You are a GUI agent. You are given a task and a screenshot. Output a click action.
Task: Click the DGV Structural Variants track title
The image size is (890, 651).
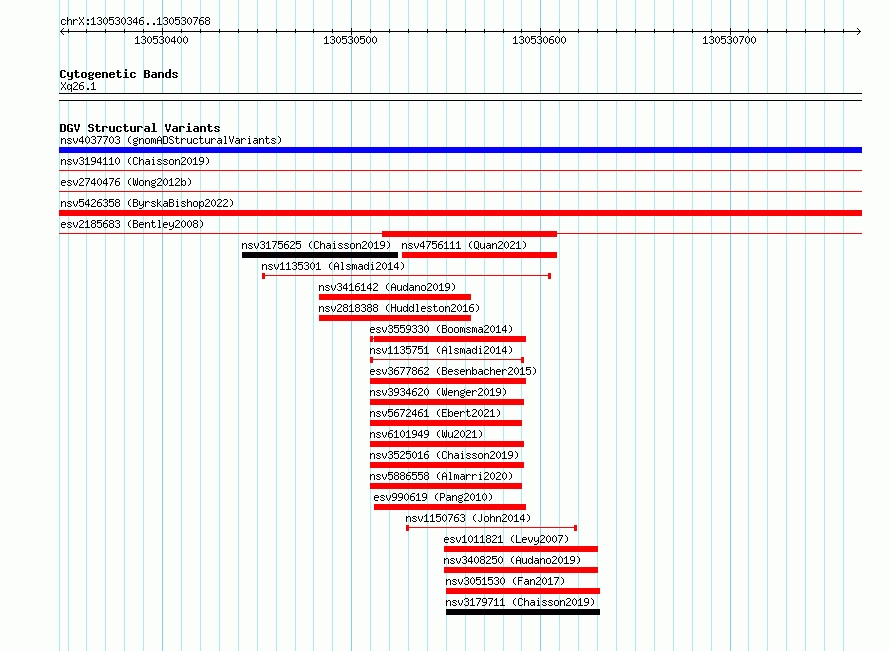140,128
